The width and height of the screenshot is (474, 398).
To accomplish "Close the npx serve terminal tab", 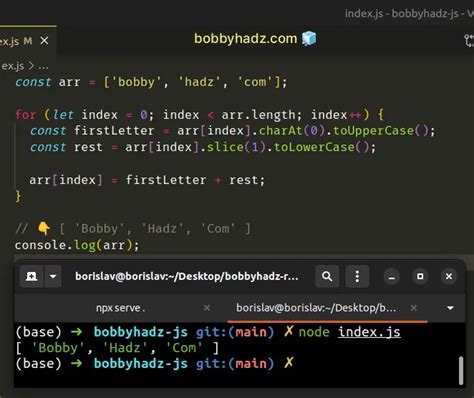I will tap(207, 308).
